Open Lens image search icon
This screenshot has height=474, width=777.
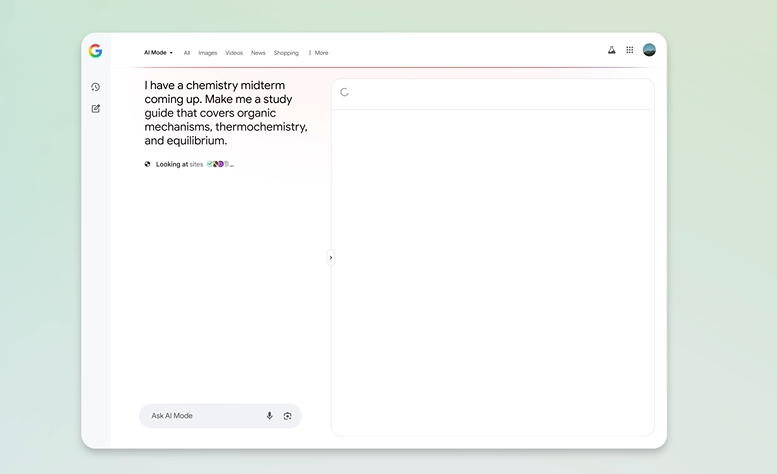pos(287,416)
